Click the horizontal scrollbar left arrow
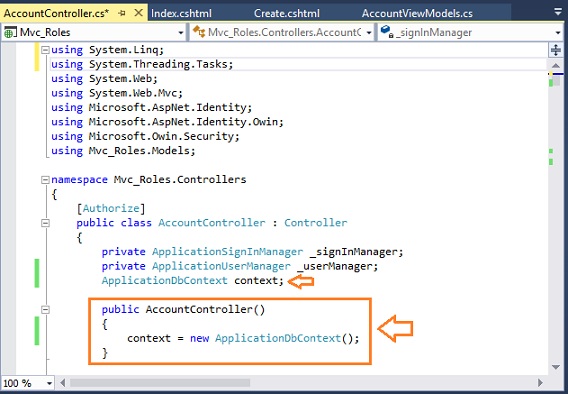This screenshot has height=394, width=568. (x=63, y=383)
